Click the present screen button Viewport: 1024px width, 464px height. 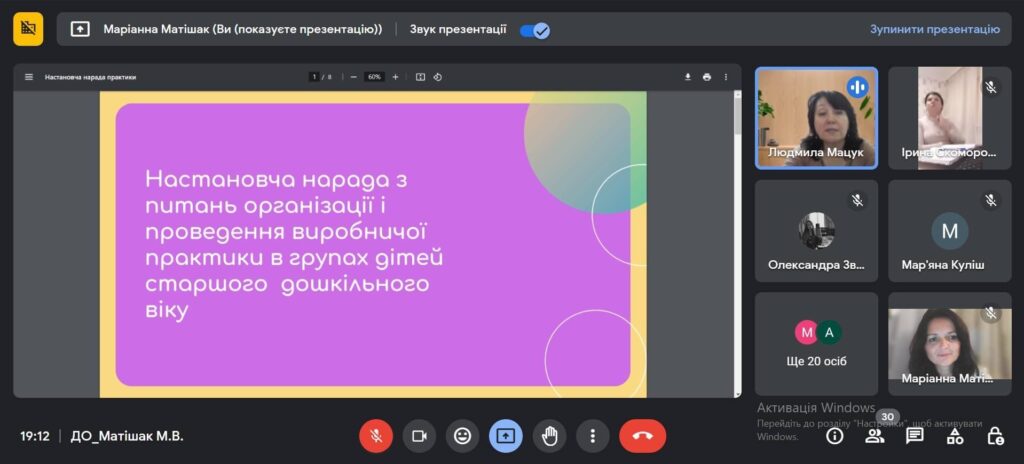tap(505, 436)
